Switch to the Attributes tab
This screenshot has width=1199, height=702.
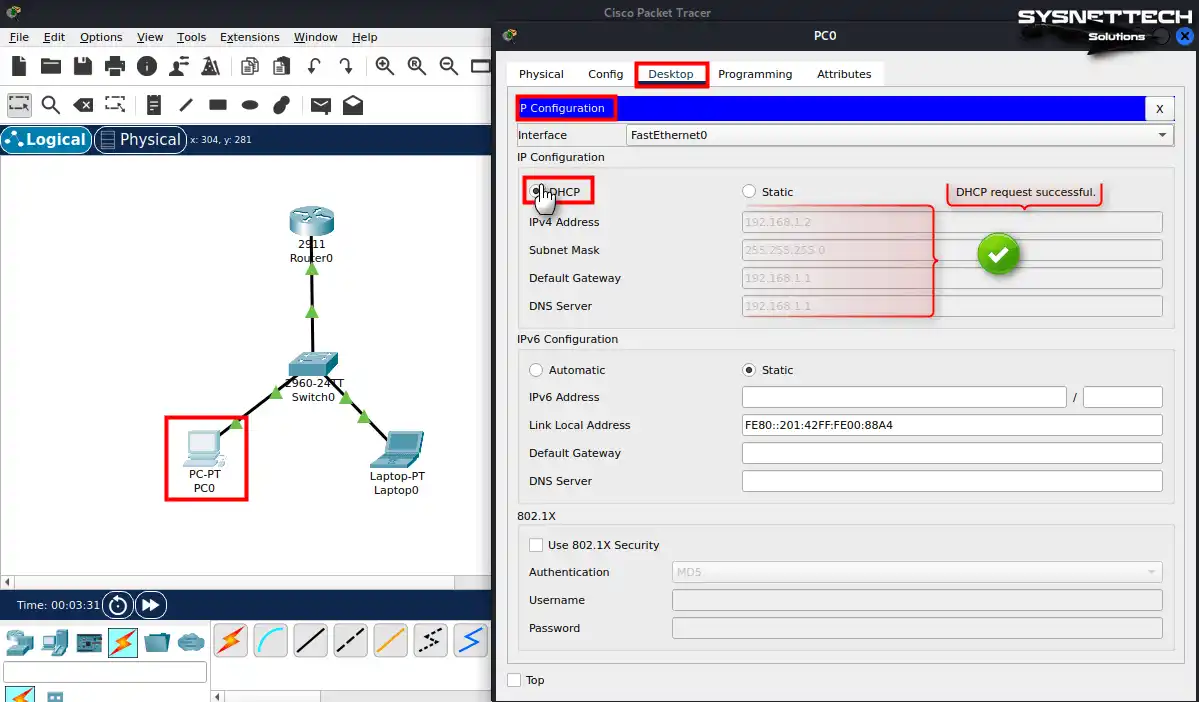(x=844, y=74)
